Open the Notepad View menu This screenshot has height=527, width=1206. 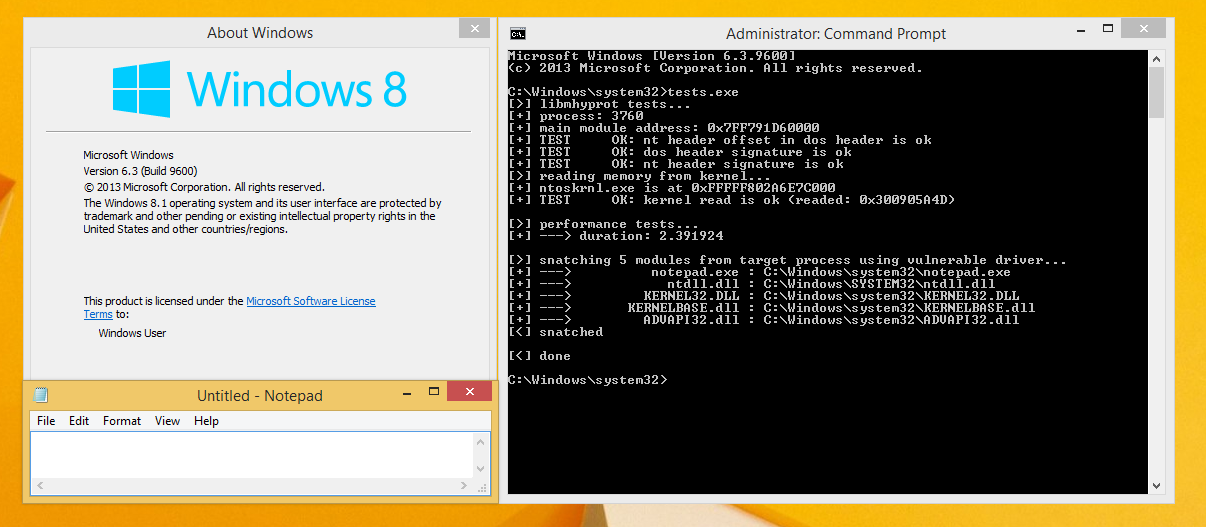[x=168, y=421]
